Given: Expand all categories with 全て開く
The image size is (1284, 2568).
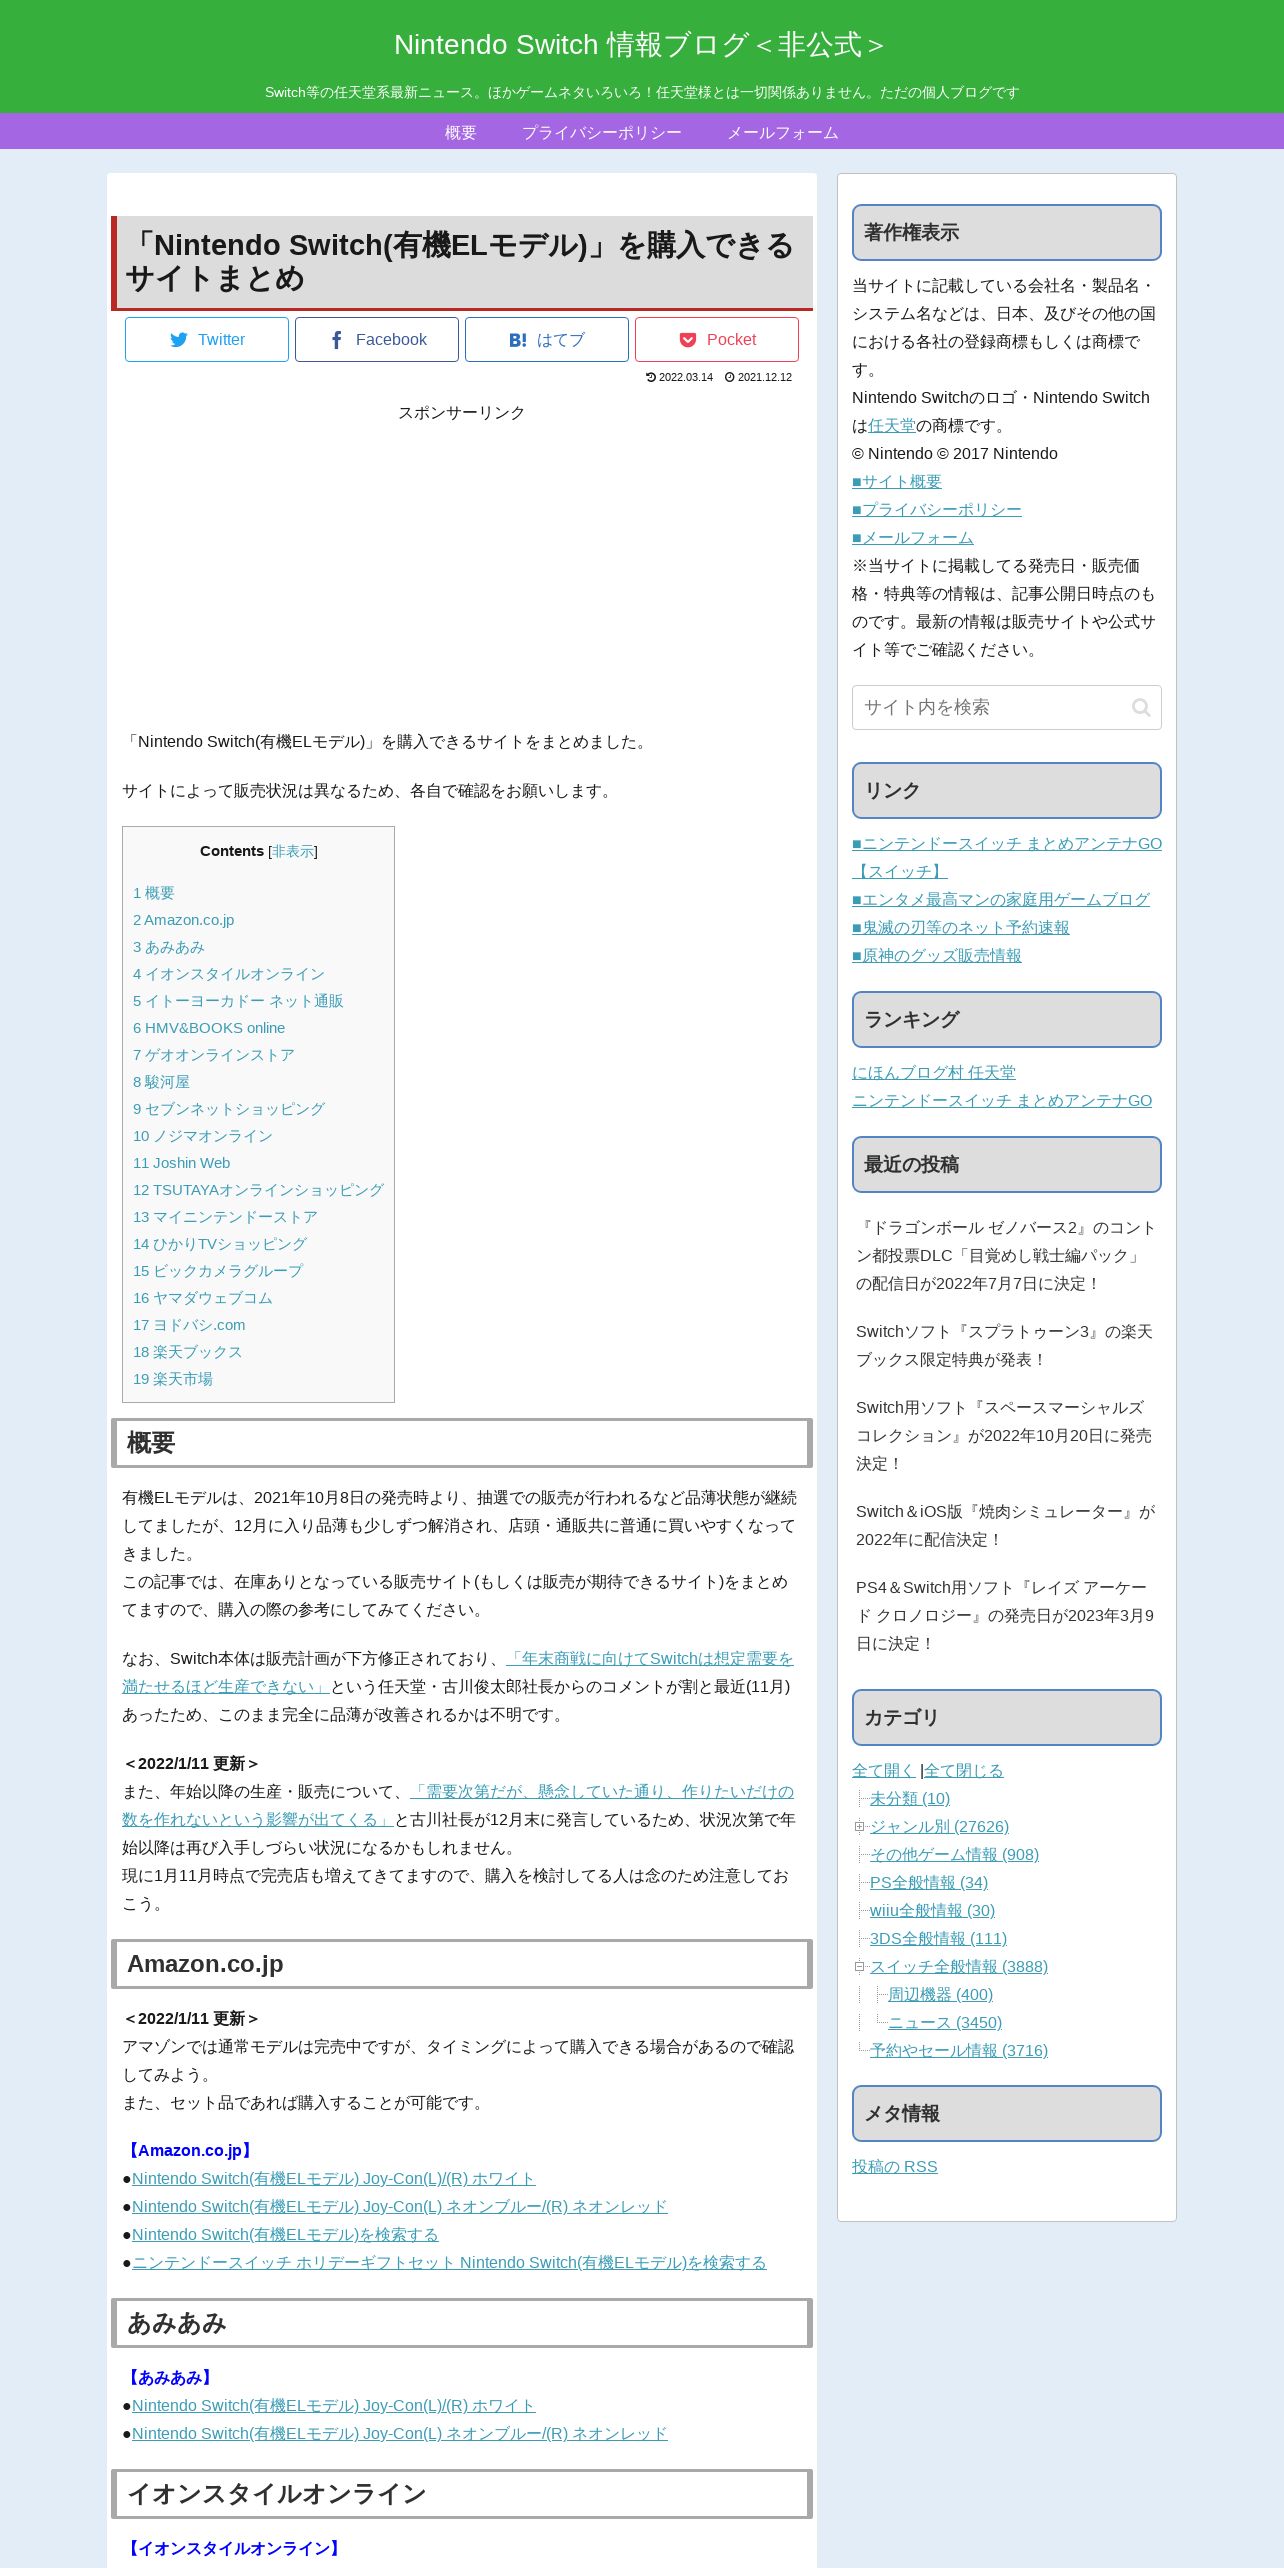Looking at the screenshot, I should click(x=884, y=1771).
